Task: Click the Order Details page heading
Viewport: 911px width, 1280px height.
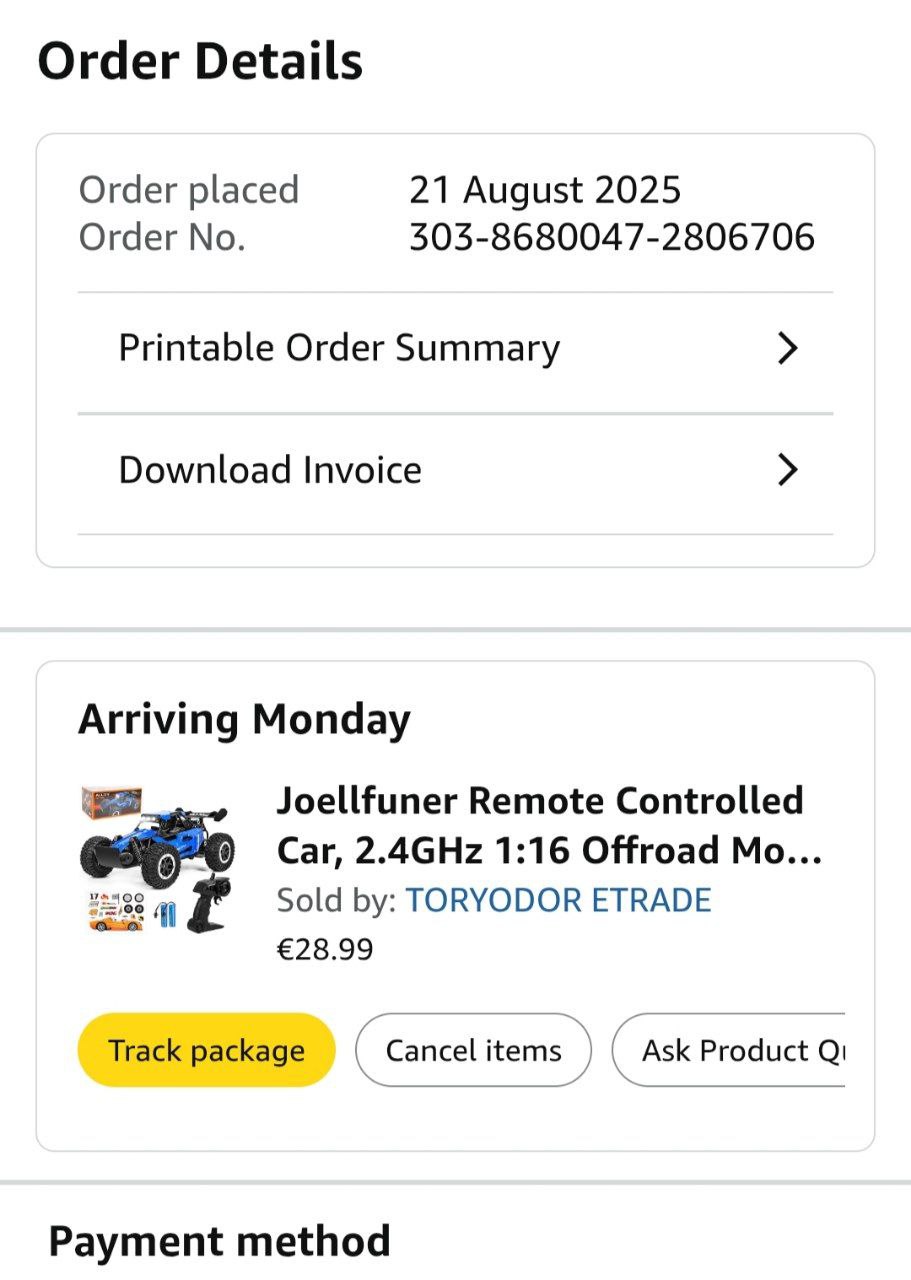Action: coord(200,62)
